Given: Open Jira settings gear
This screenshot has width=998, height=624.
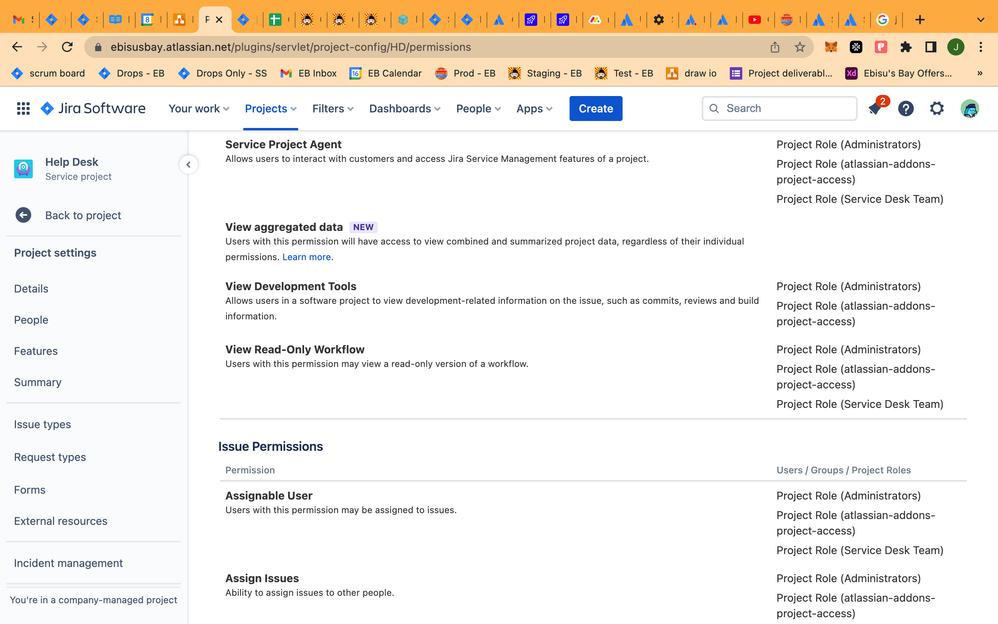Looking at the screenshot, I should click(937, 108).
